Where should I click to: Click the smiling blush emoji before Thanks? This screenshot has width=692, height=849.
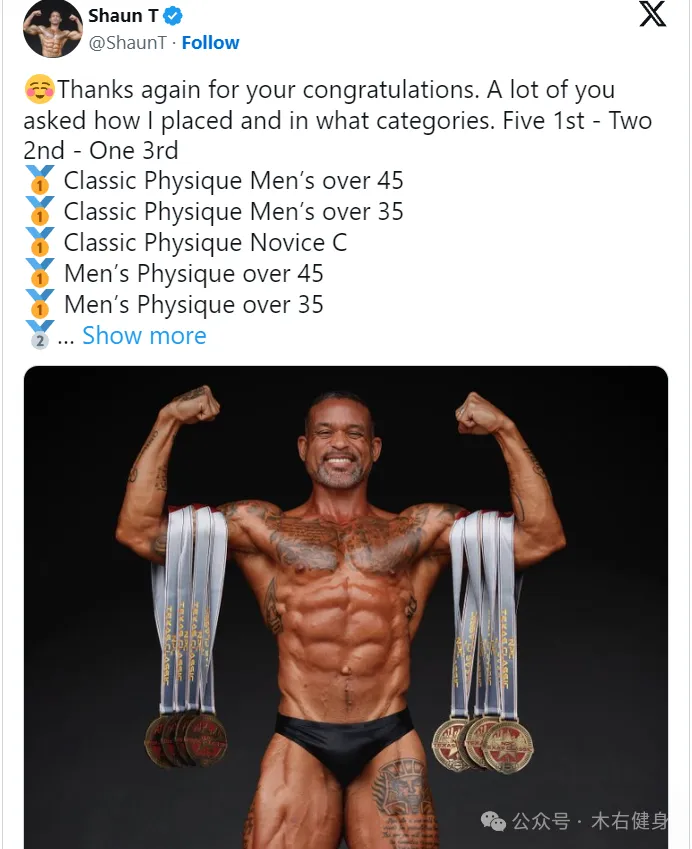[40, 89]
